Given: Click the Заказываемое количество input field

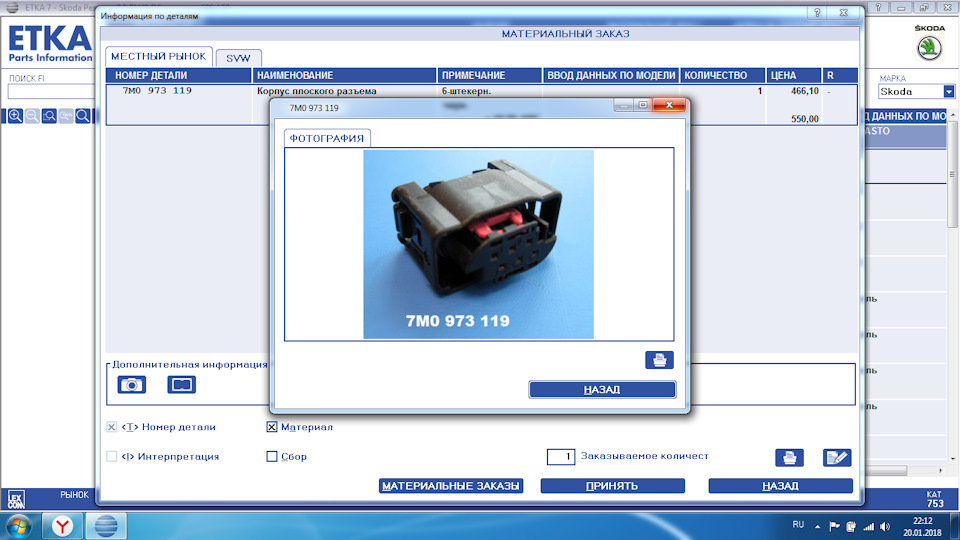Looking at the screenshot, I should coord(561,457).
